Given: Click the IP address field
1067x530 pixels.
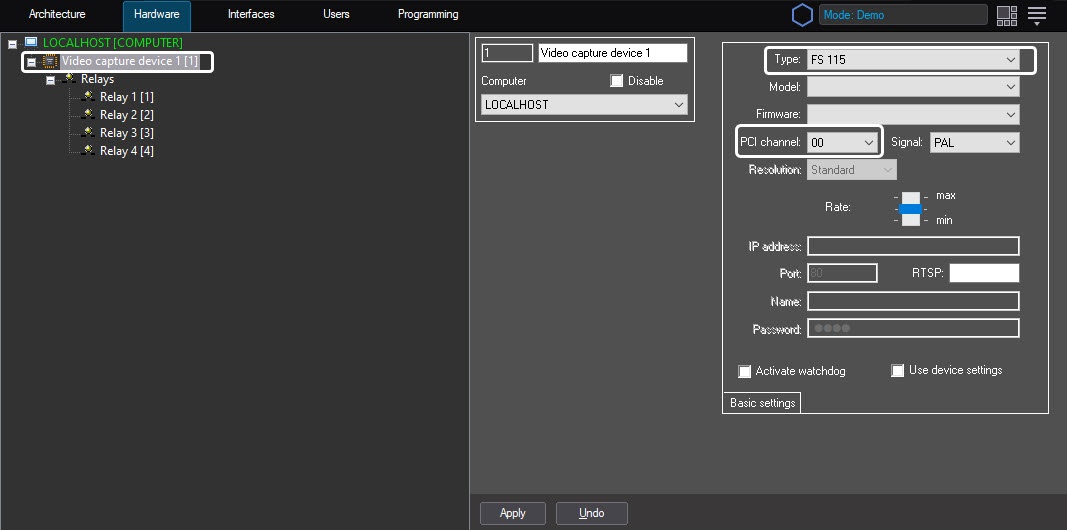Looking at the screenshot, I should (x=913, y=246).
